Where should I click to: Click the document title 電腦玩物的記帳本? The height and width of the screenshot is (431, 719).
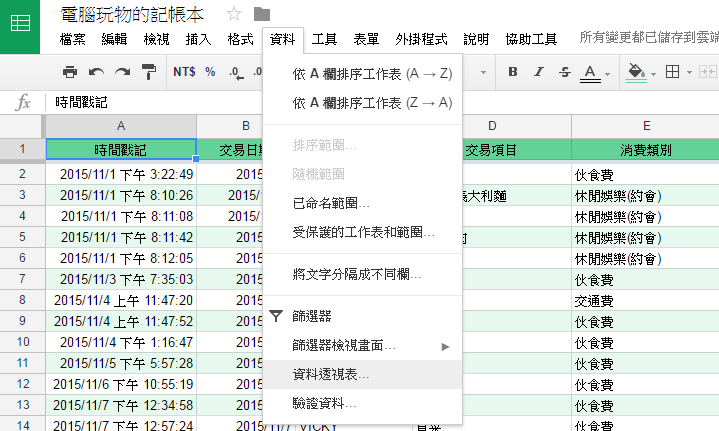pyautogui.click(x=132, y=15)
